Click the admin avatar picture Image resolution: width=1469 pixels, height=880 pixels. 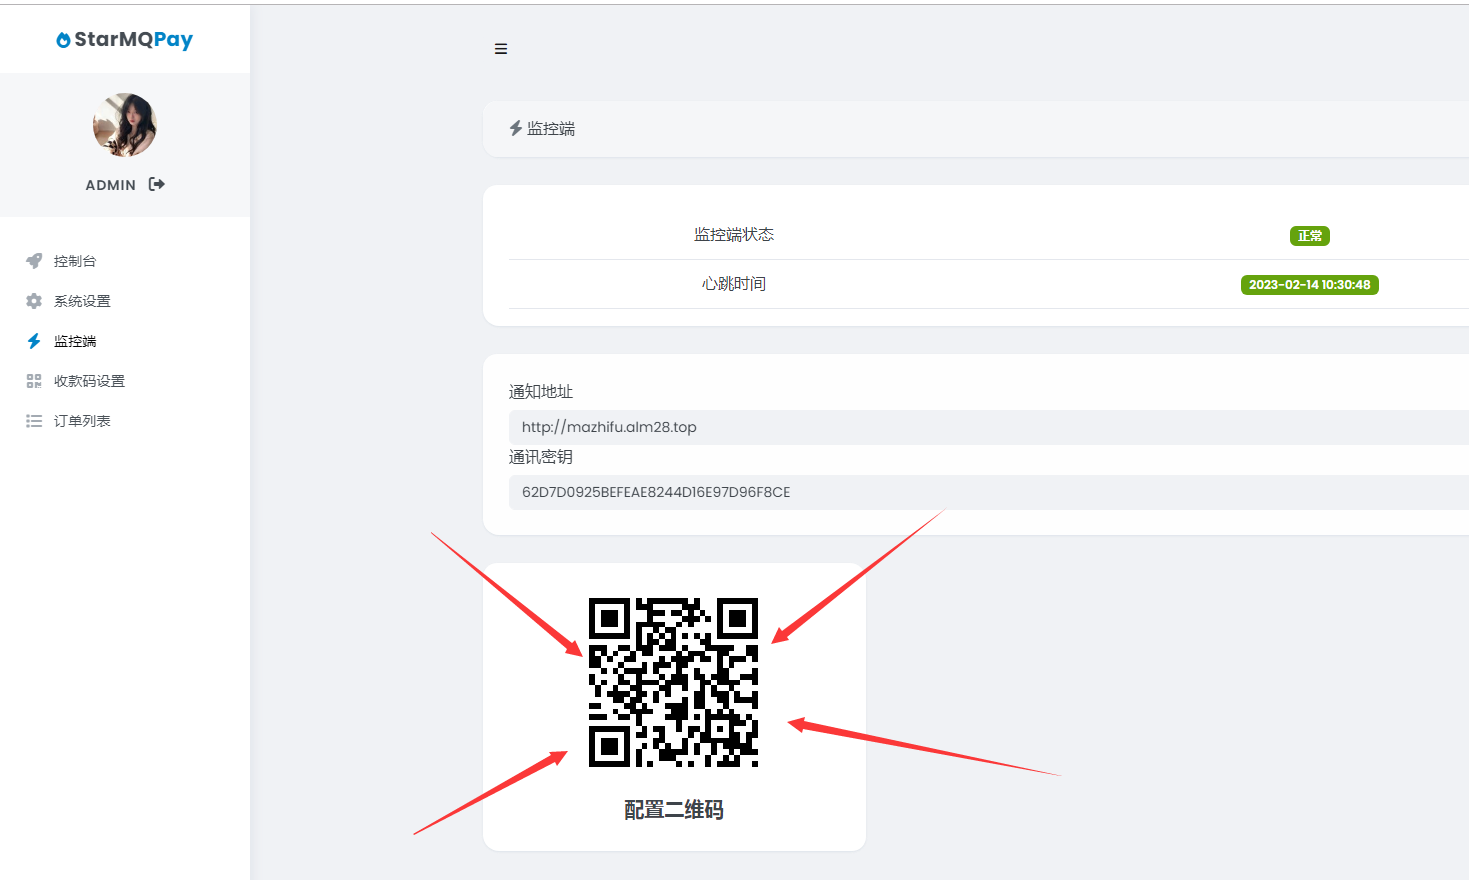(x=125, y=125)
